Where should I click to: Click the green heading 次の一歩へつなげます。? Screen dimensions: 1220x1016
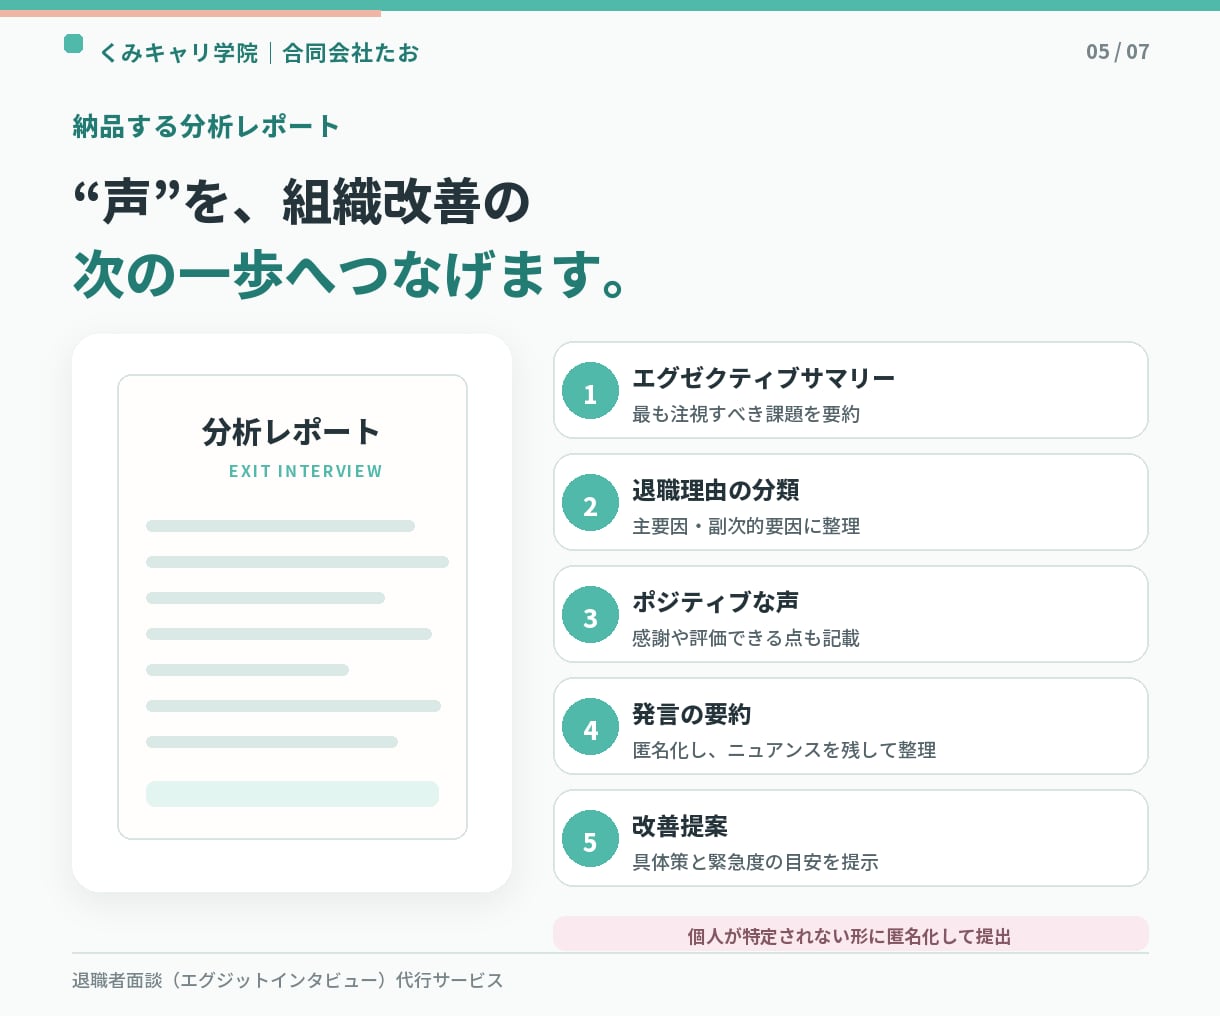[351, 274]
